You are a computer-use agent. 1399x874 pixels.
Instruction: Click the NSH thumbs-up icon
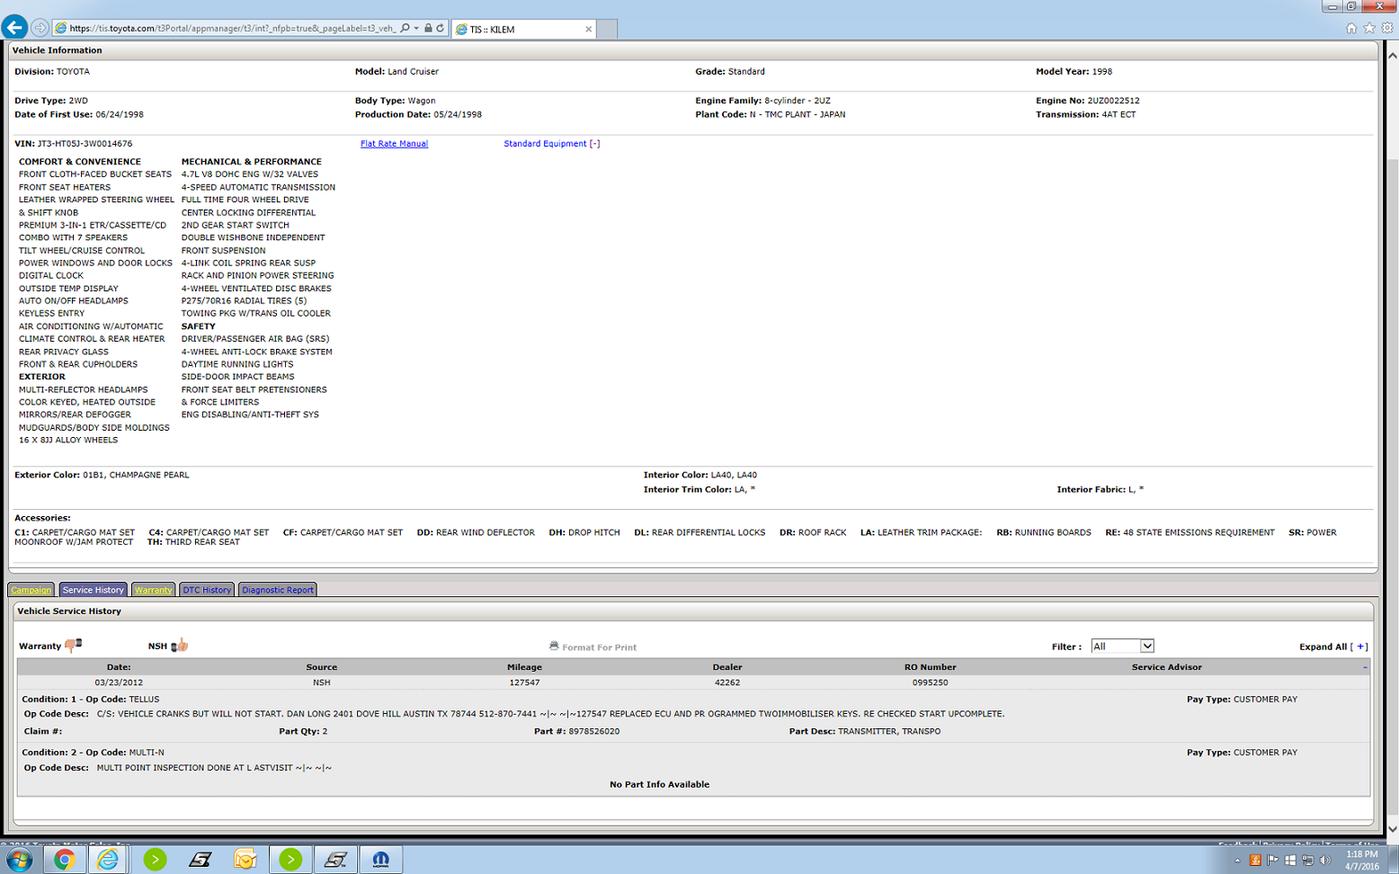pyautogui.click(x=180, y=645)
